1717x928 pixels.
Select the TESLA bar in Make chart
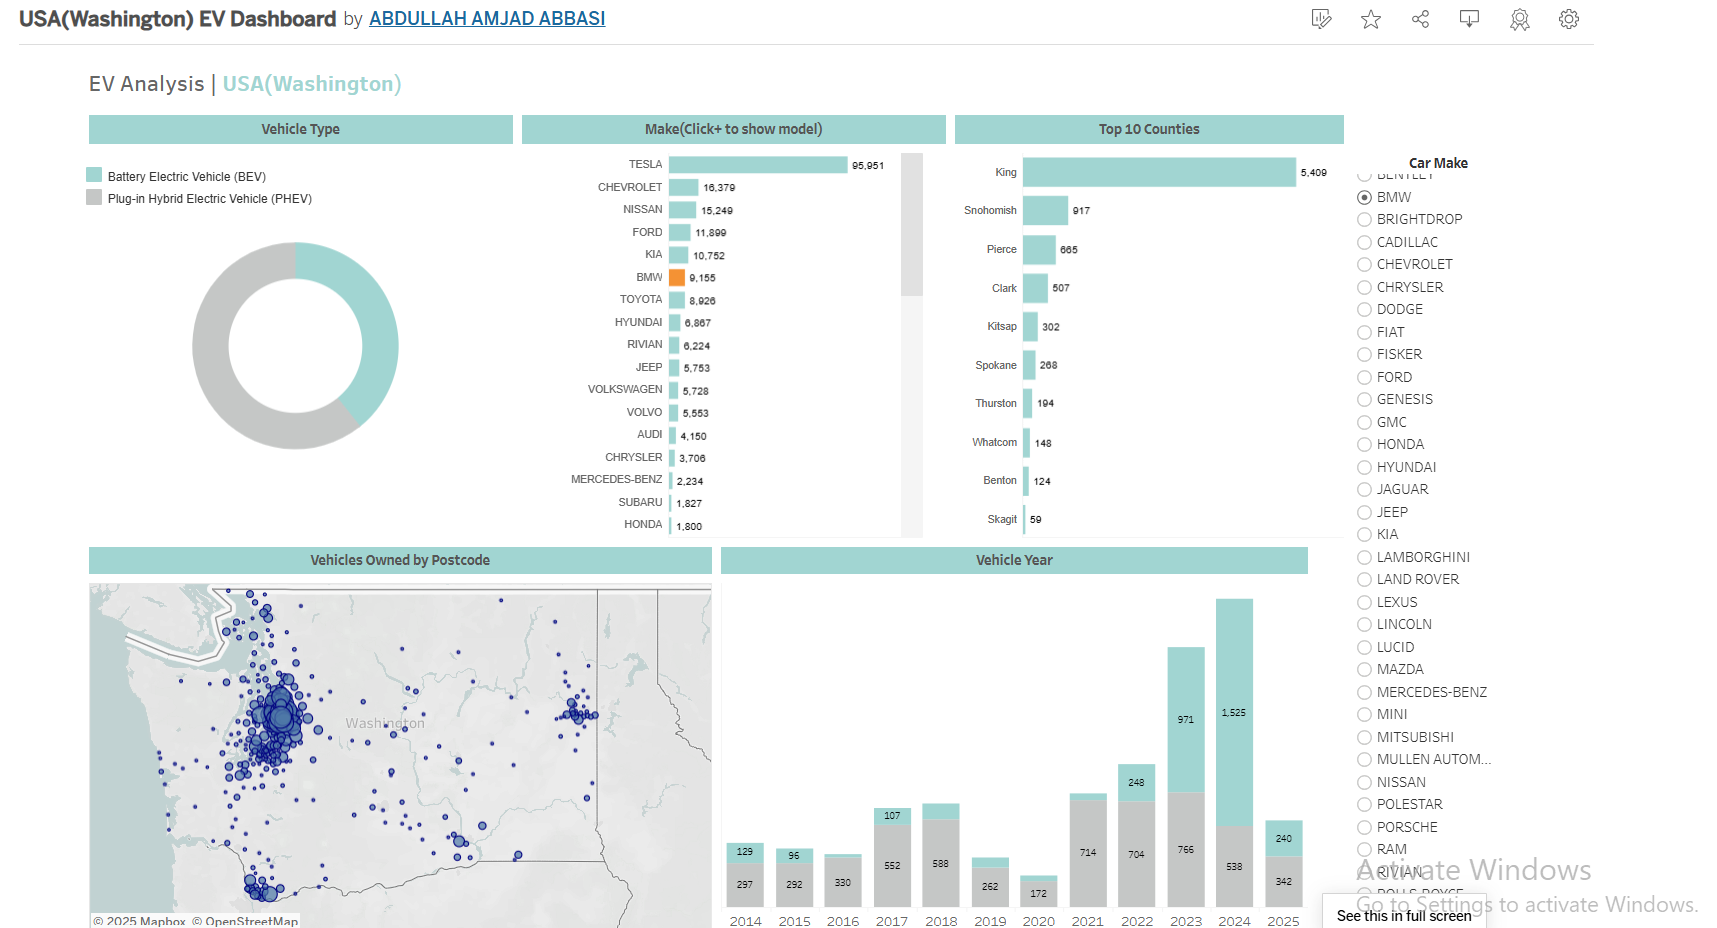pyautogui.click(x=758, y=165)
